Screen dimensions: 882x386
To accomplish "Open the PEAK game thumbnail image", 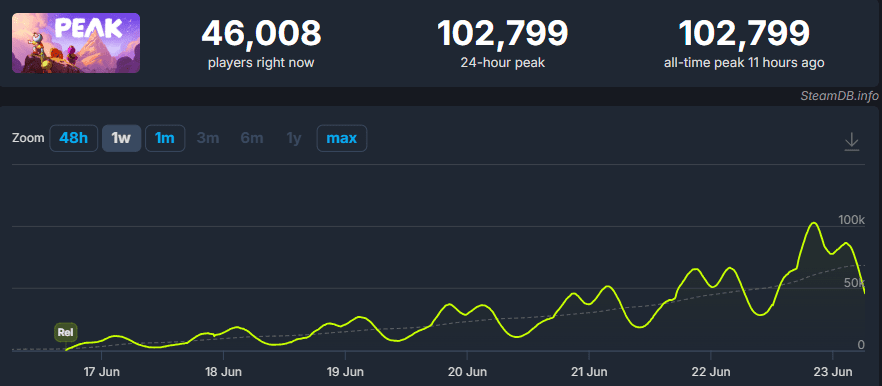I will (76, 43).
